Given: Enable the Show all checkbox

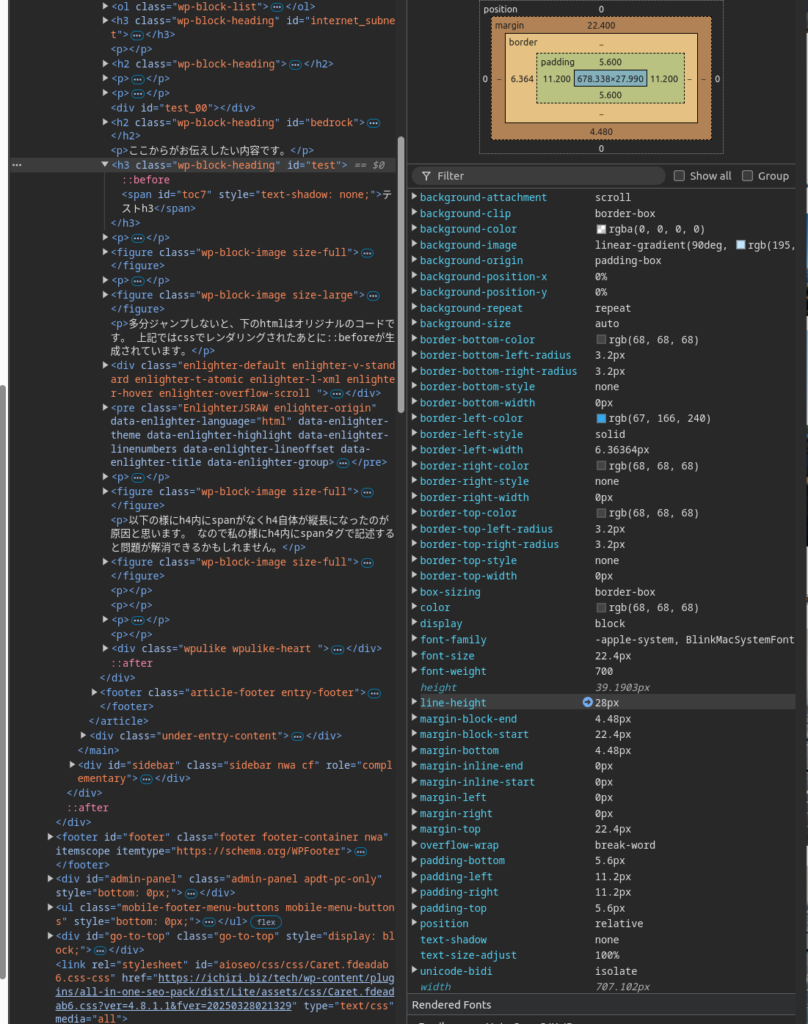Looking at the screenshot, I should [x=679, y=176].
